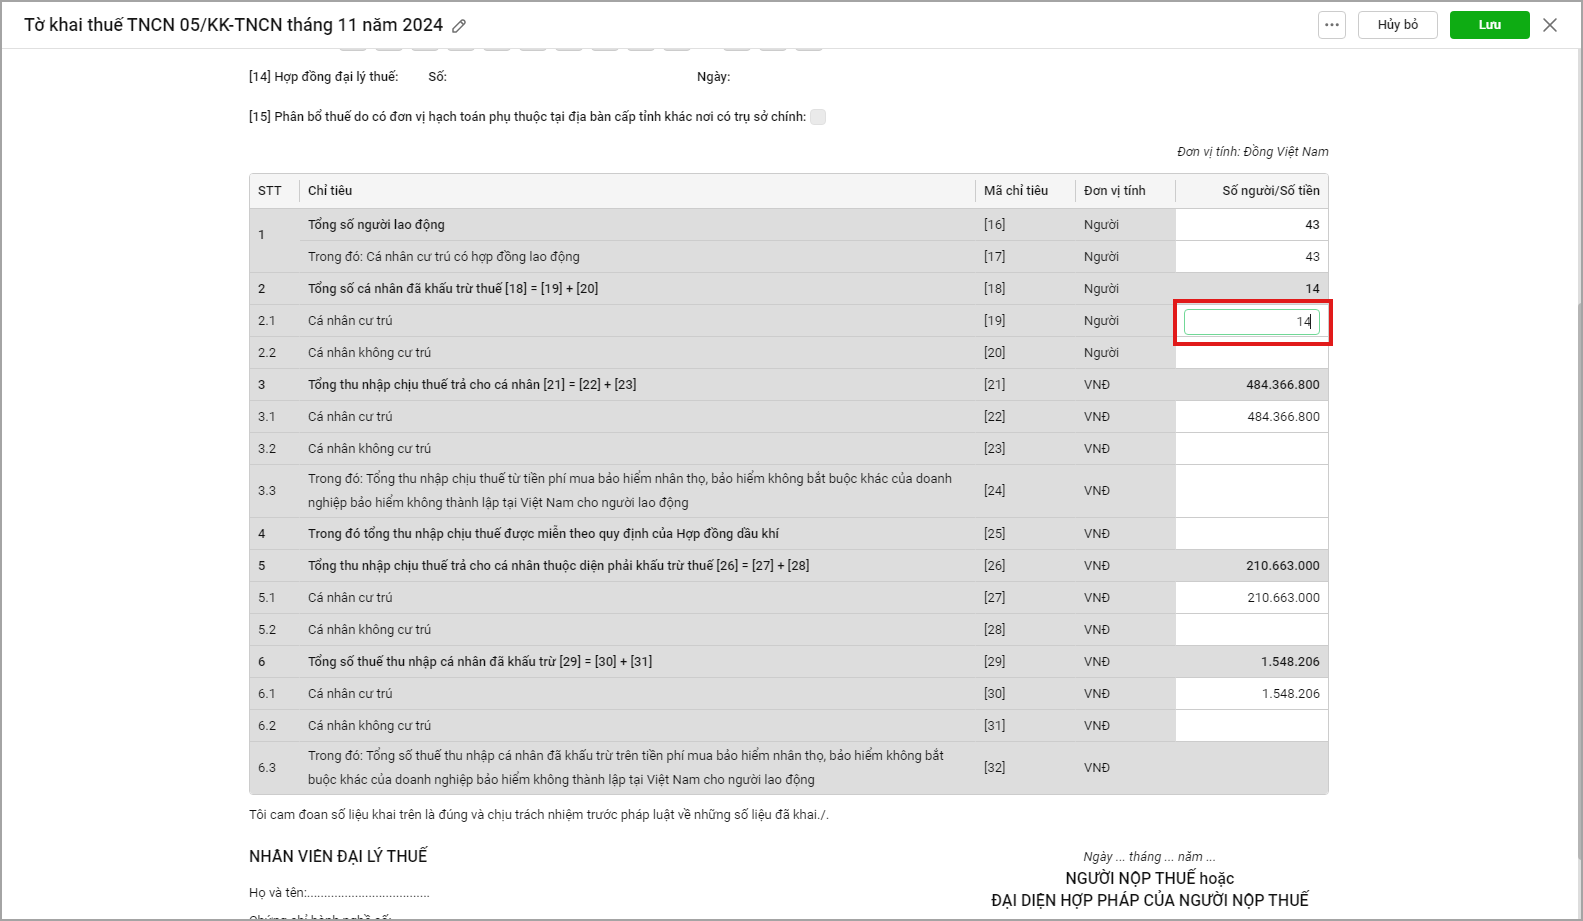1583x921 pixels.
Task: Click the [21] total taxable income cell
Action: [1251, 385]
